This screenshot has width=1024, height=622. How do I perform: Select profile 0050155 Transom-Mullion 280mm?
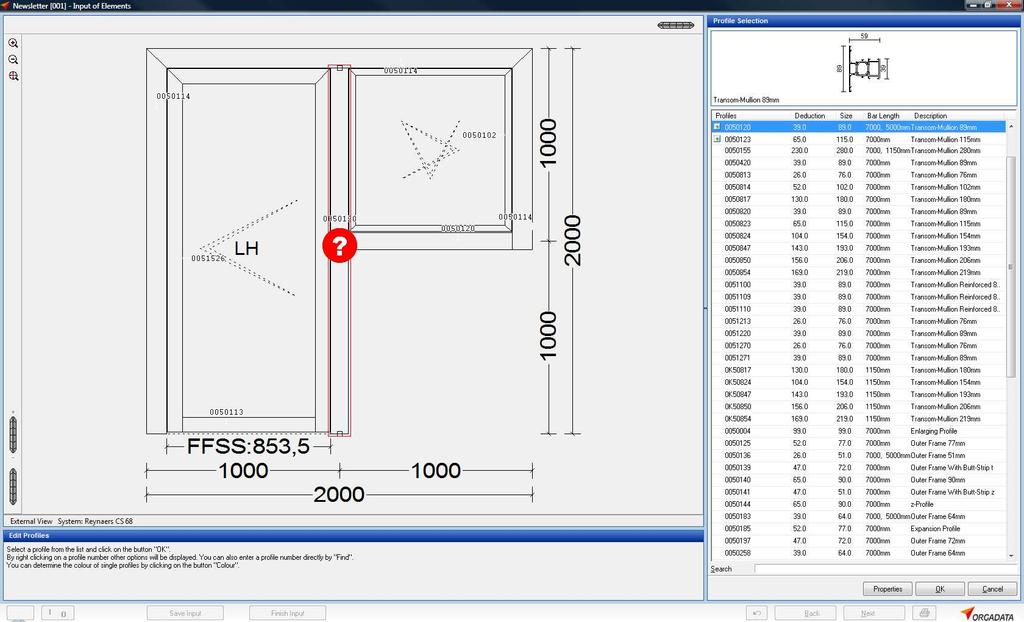859,151
